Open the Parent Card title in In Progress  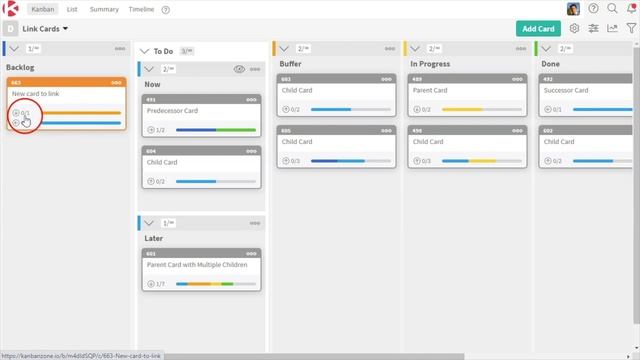pyautogui.click(x=430, y=90)
